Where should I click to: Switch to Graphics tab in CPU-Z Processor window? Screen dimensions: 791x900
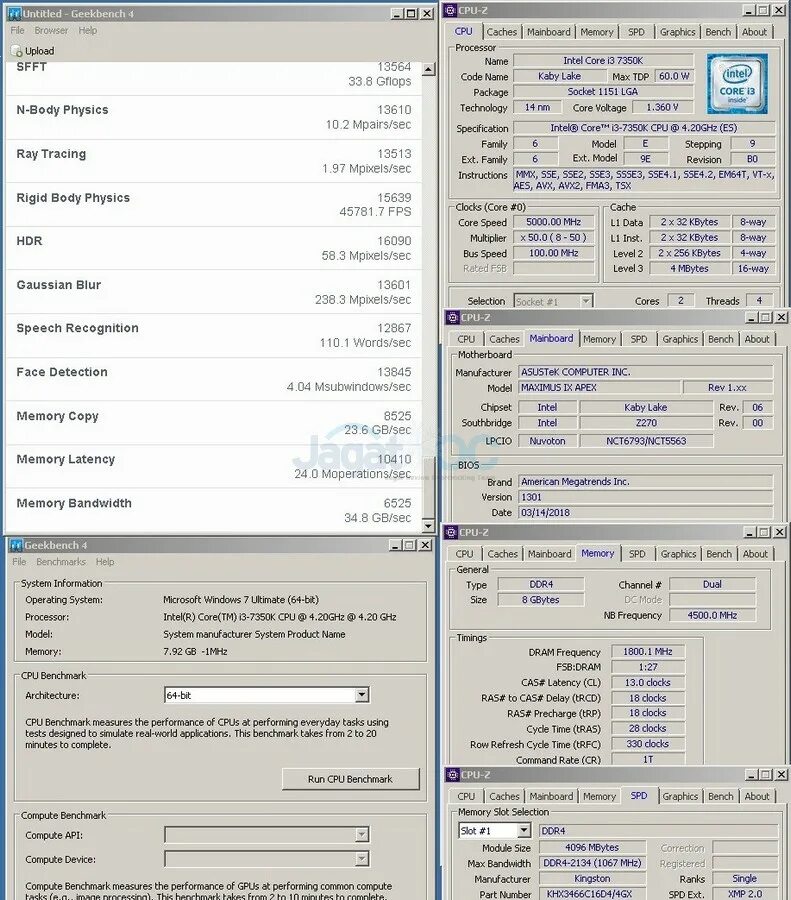coord(677,32)
